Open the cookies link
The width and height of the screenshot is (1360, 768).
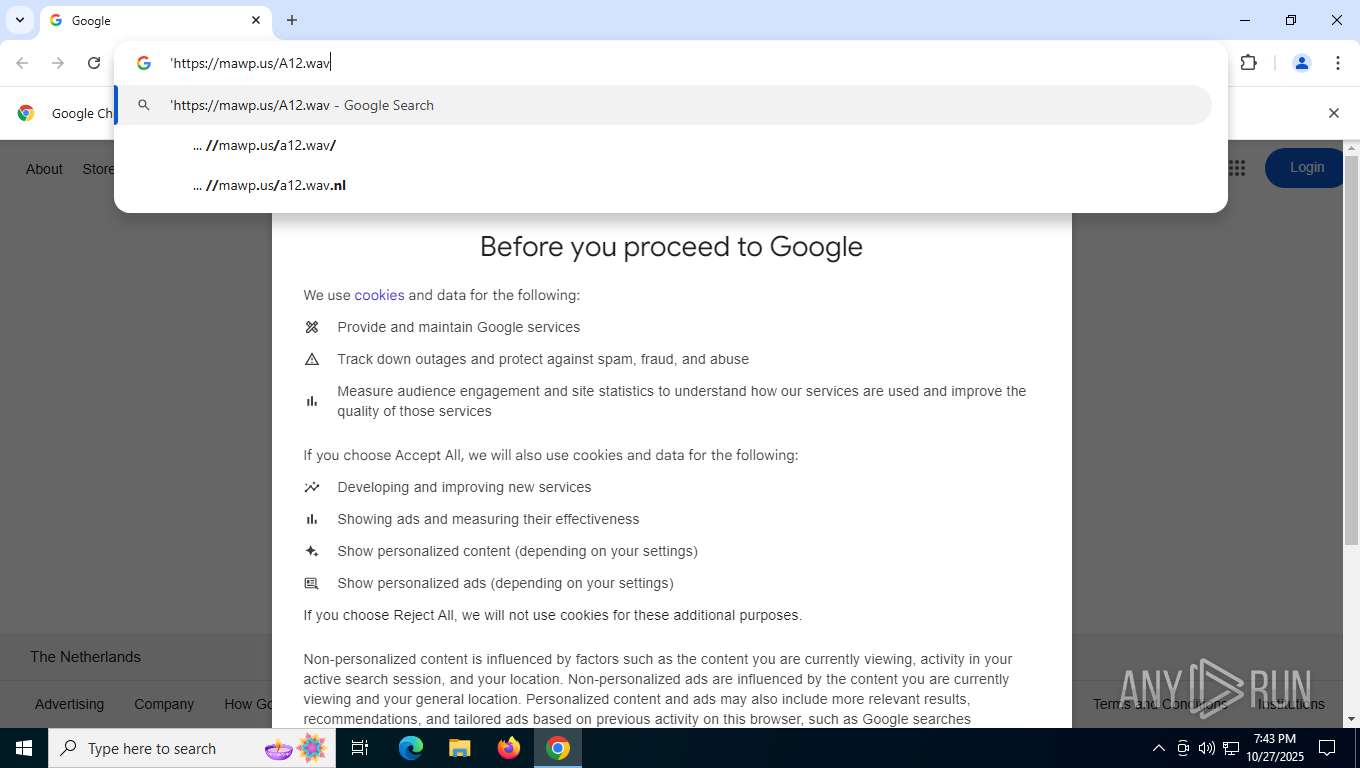pos(379,295)
